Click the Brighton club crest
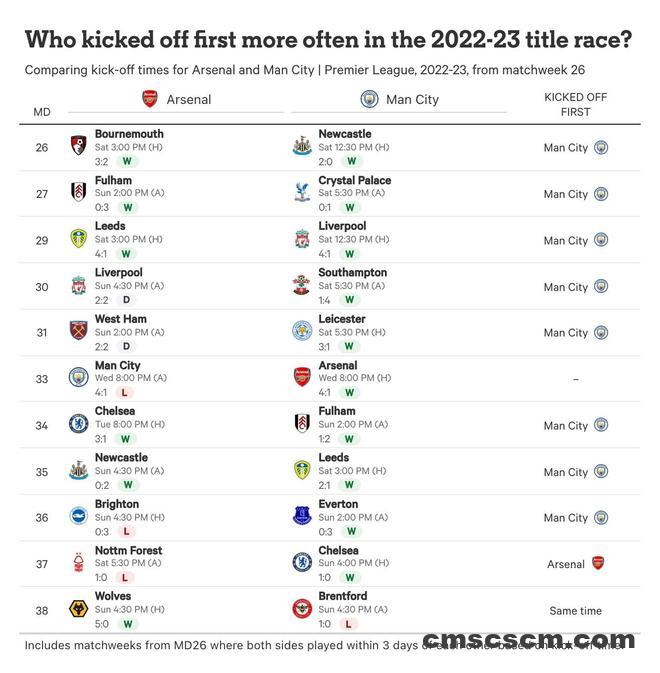Image resolution: width=660 pixels, height=673 pixels. 78,516
